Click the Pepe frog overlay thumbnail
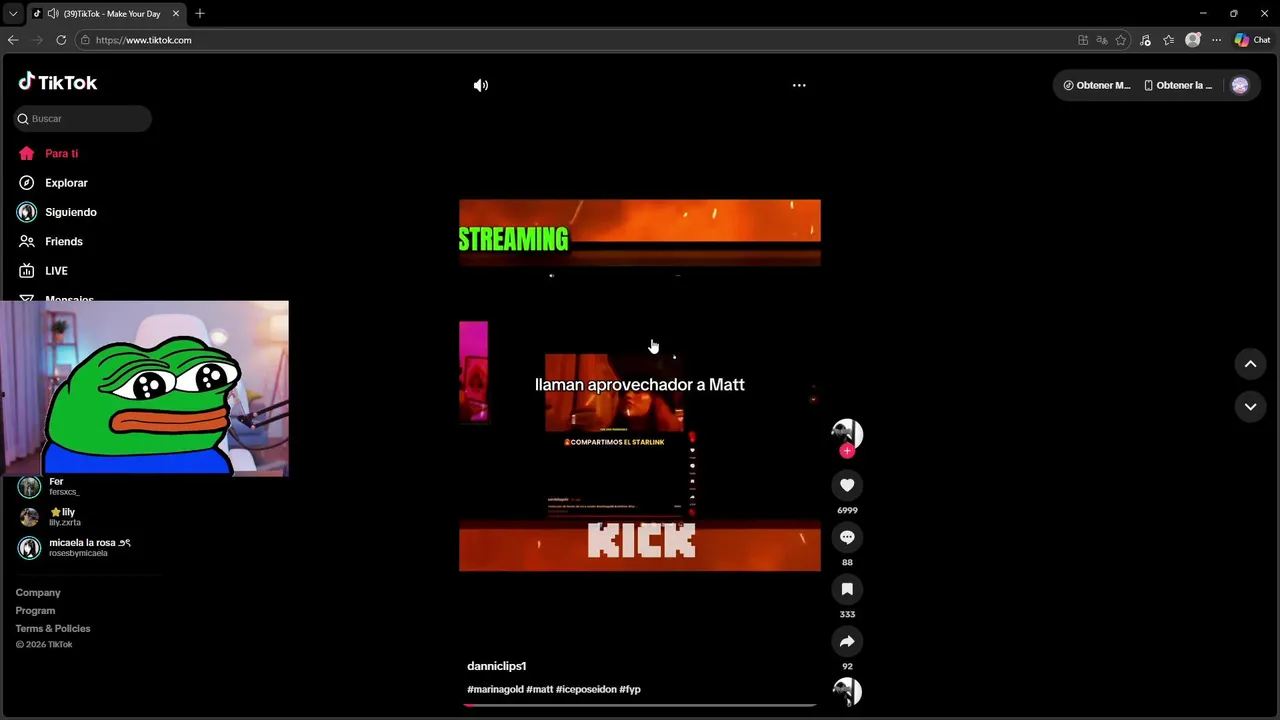This screenshot has width=1280, height=720. [144, 388]
